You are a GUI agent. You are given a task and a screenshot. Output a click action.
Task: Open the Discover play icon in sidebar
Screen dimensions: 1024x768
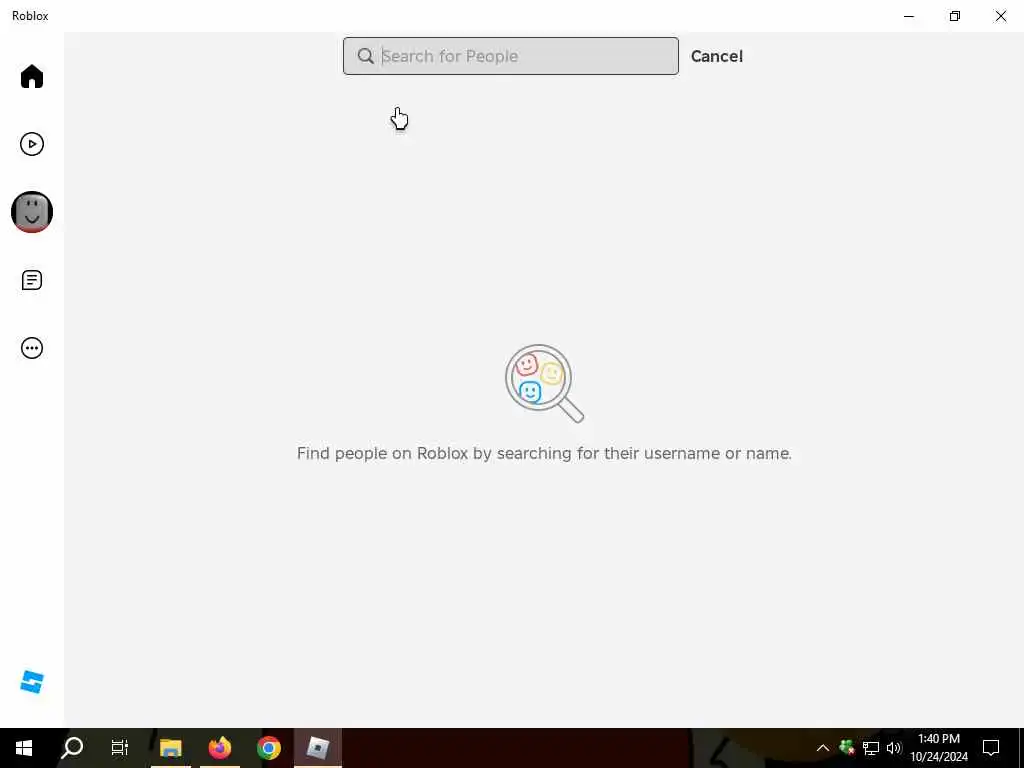point(31,144)
